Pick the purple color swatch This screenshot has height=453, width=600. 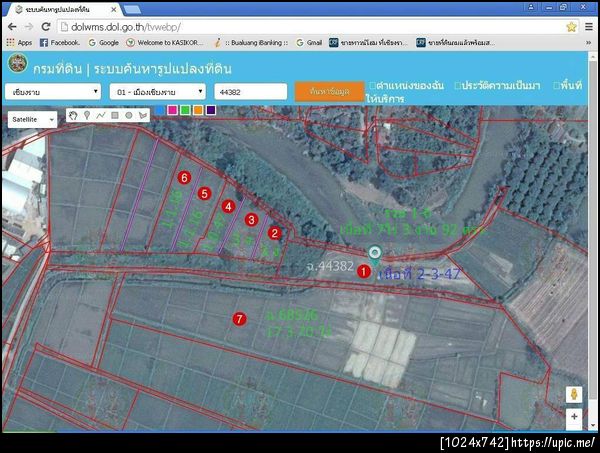tap(210, 110)
